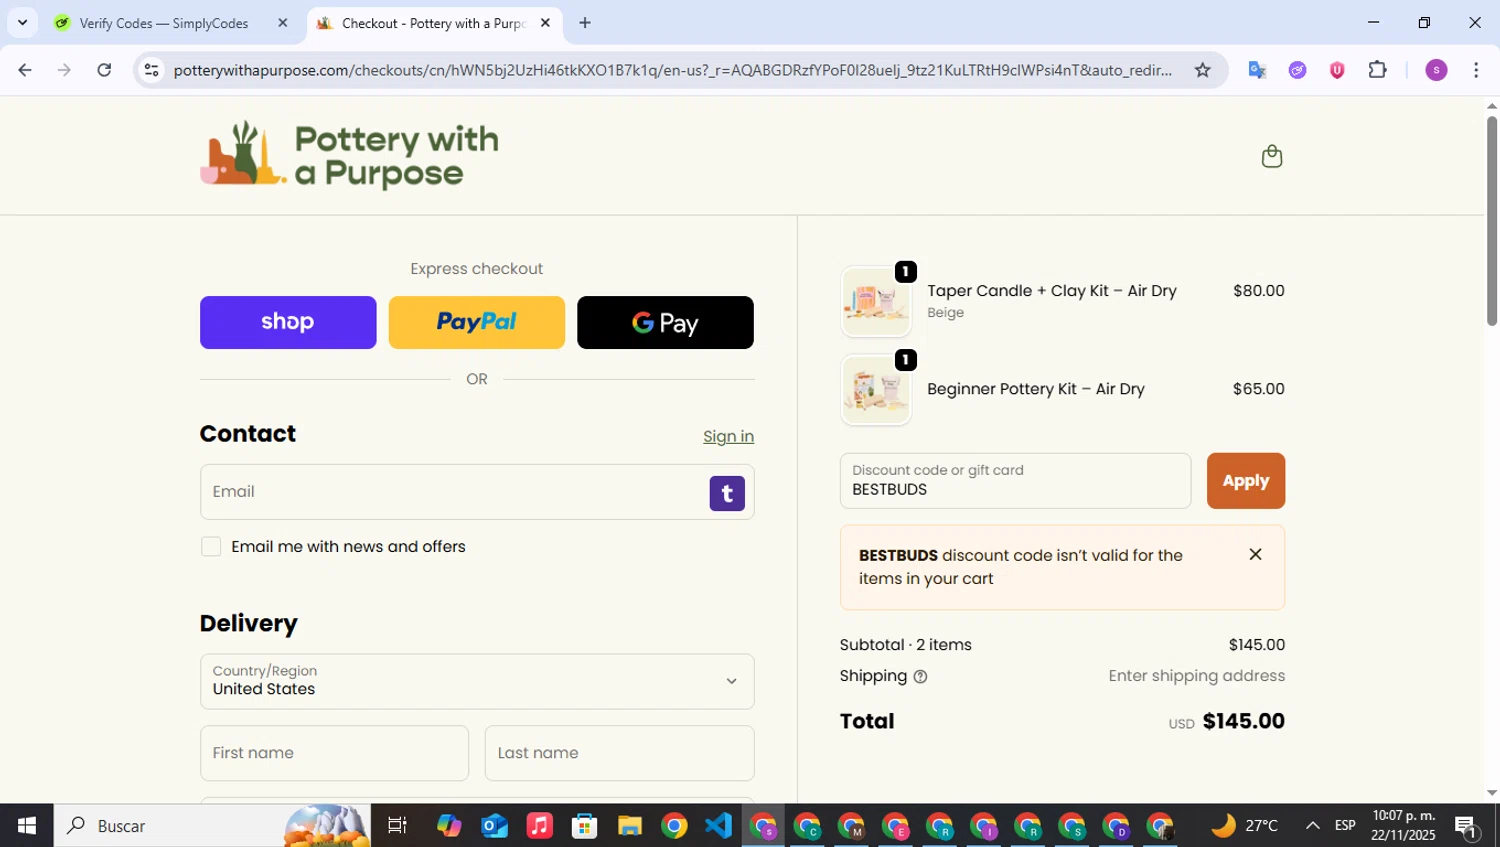Launch Copilot from the taskbar
The height and width of the screenshot is (847, 1500).
click(x=449, y=825)
